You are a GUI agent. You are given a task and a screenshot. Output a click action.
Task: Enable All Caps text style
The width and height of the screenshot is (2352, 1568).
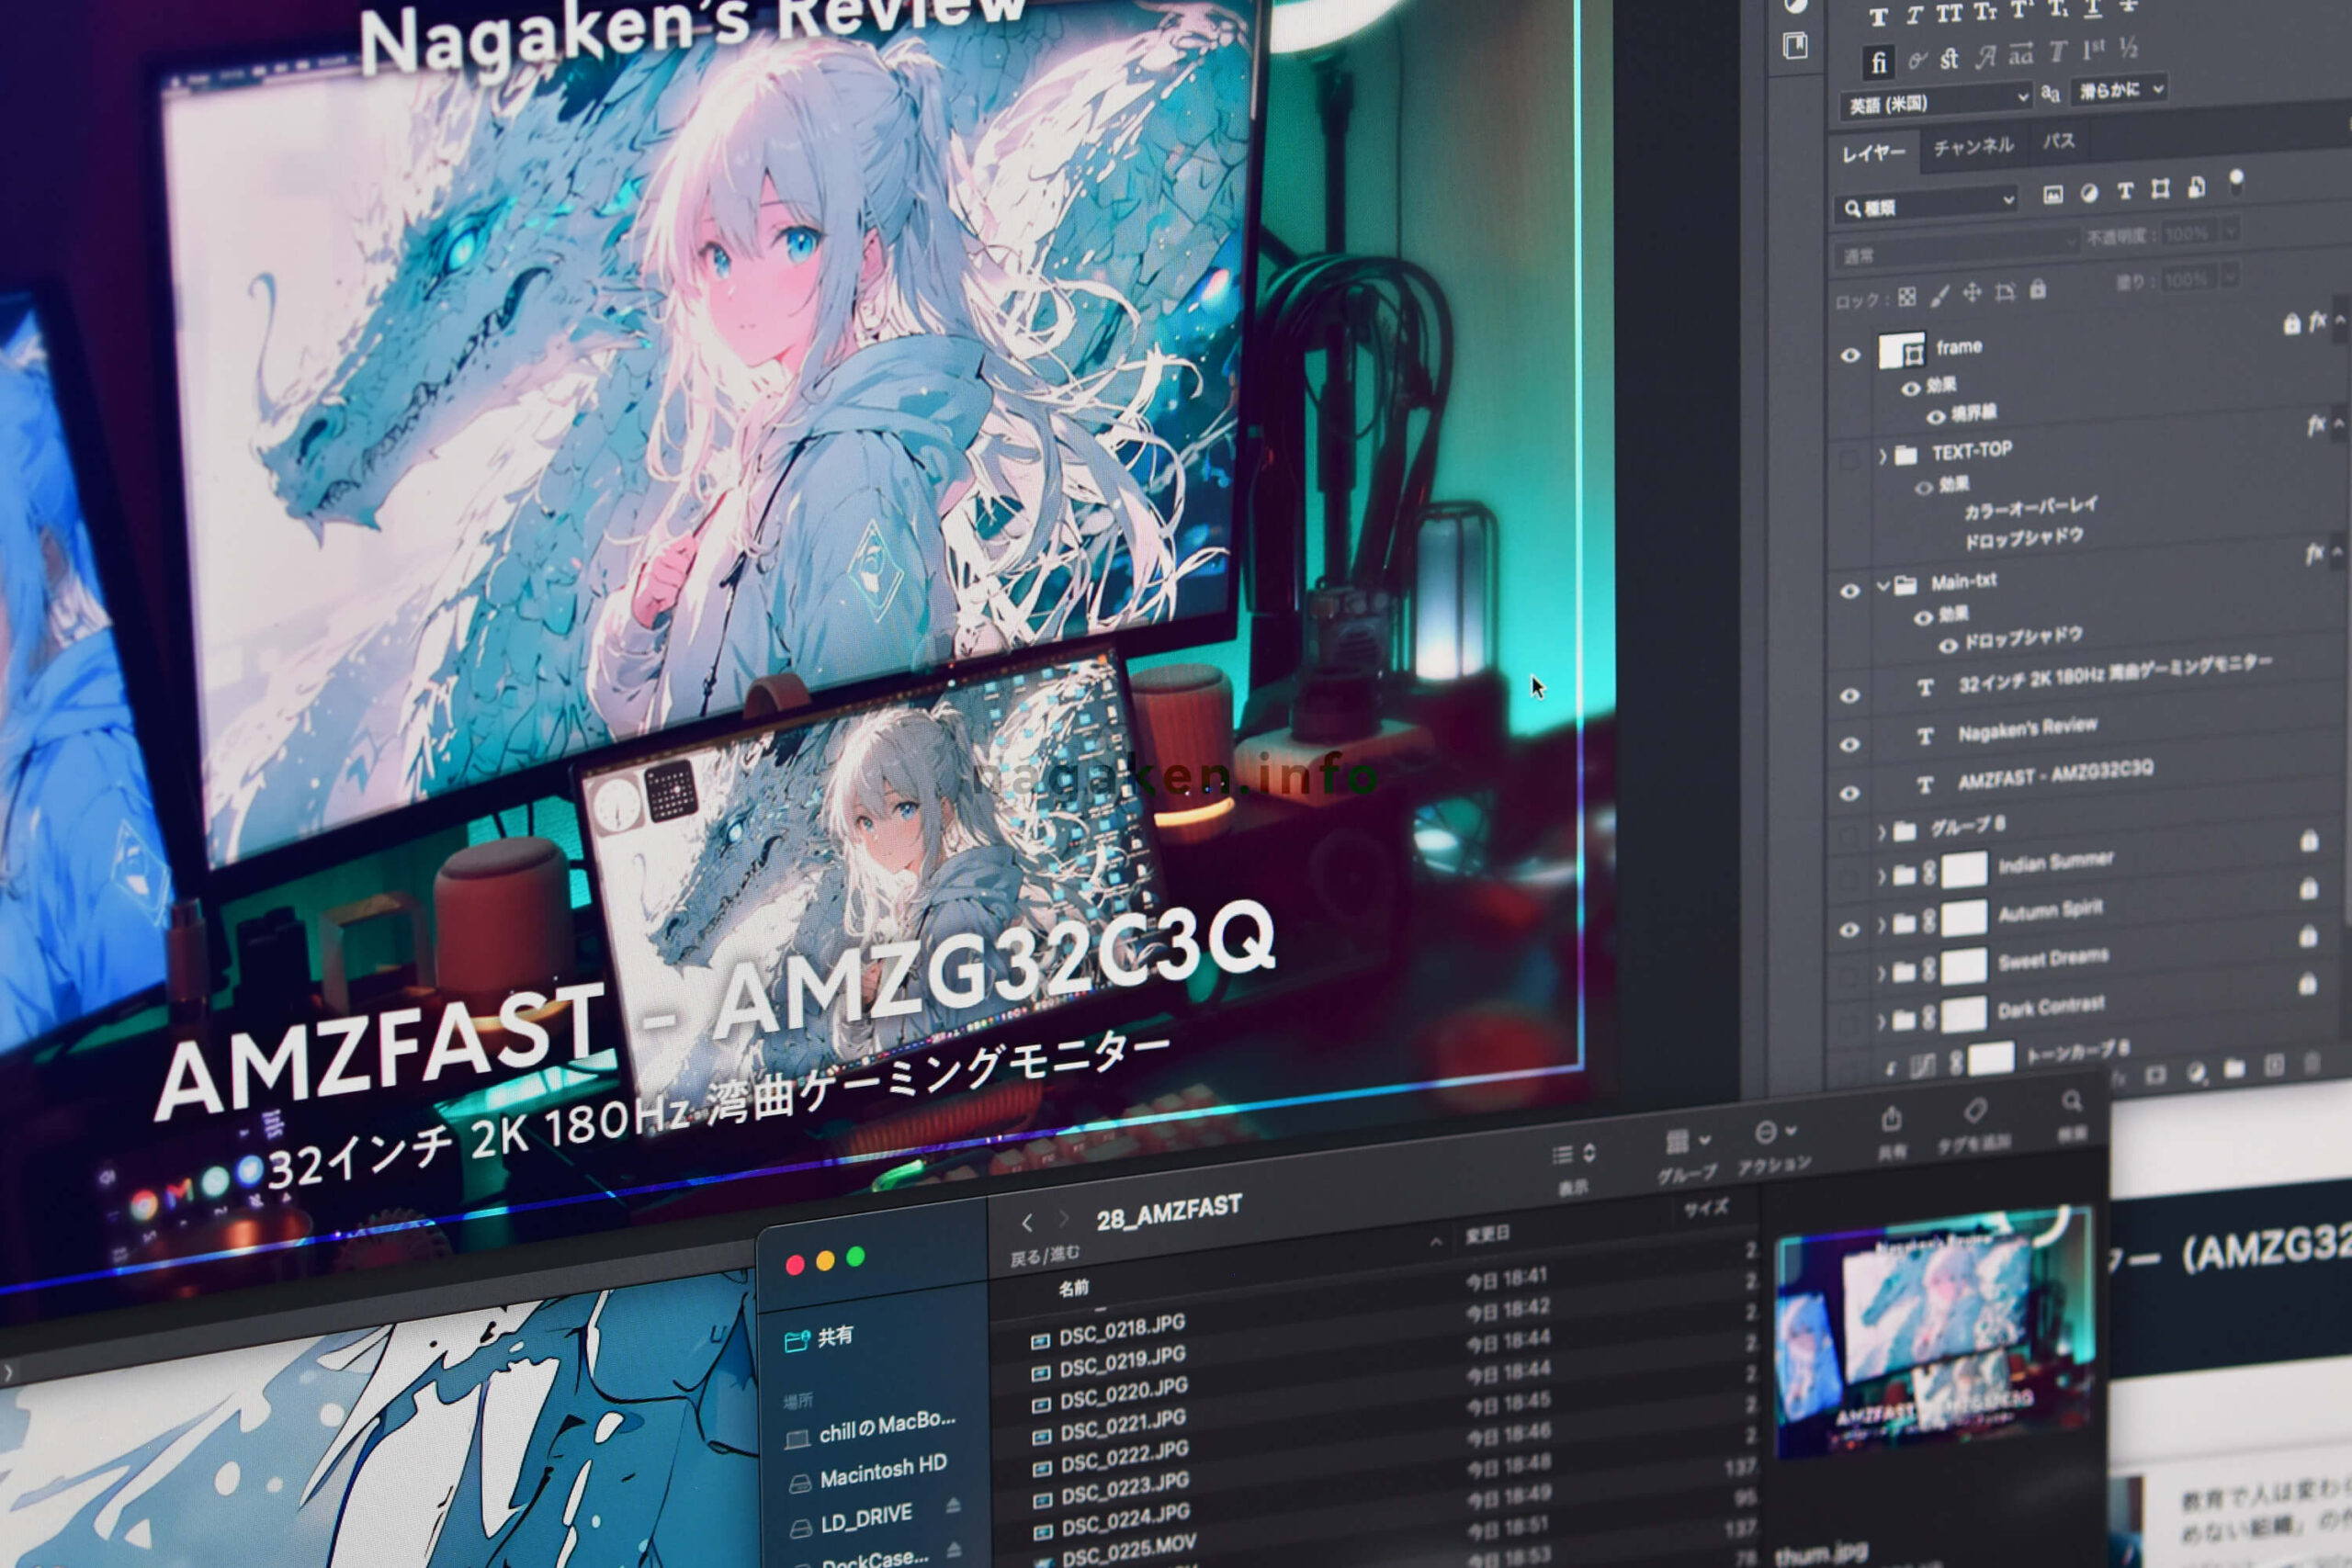(1949, 13)
